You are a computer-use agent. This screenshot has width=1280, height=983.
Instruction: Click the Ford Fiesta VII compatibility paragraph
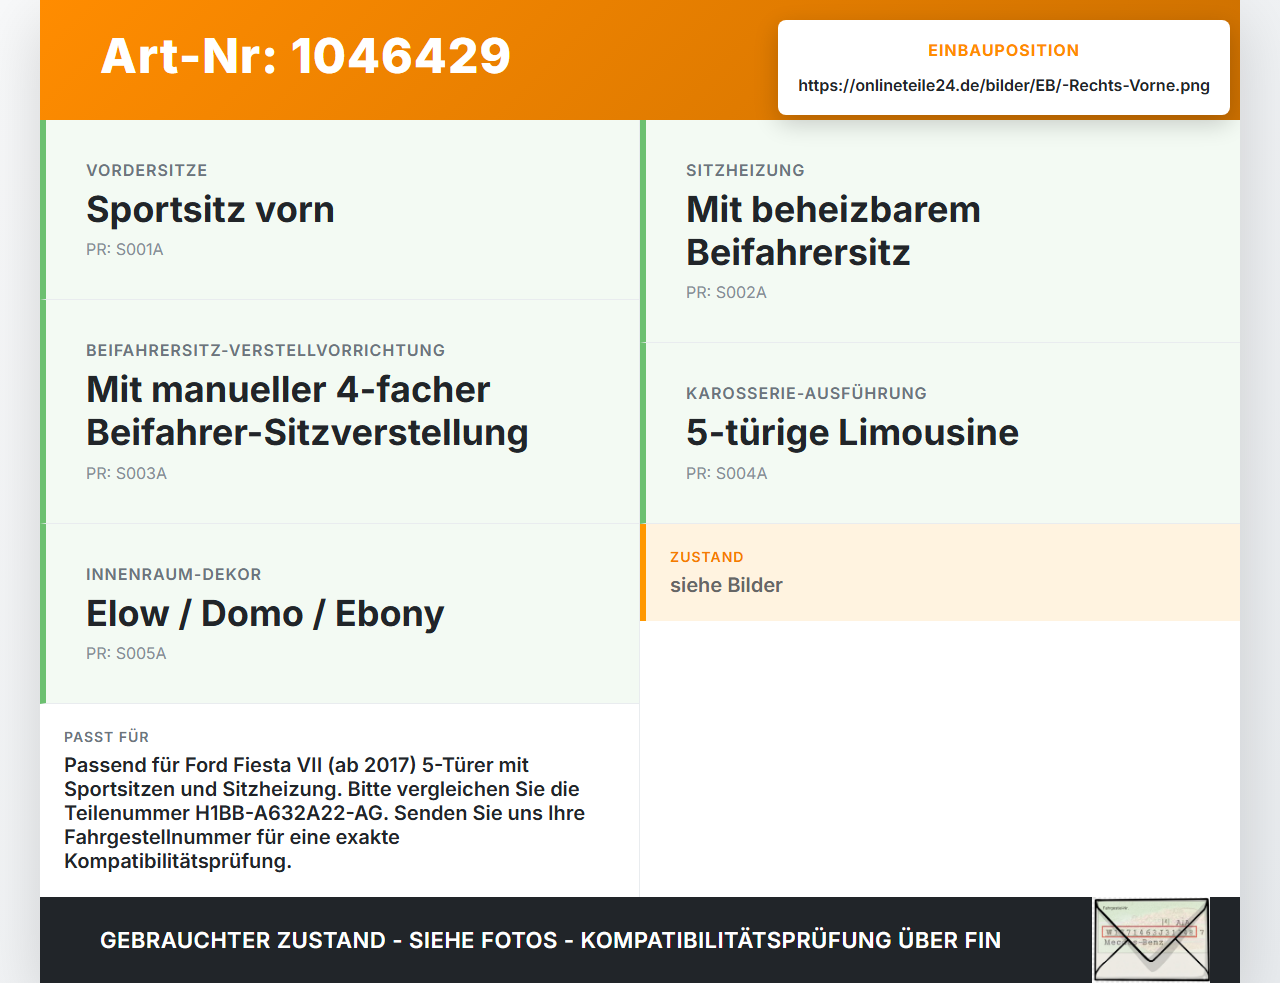(325, 813)
